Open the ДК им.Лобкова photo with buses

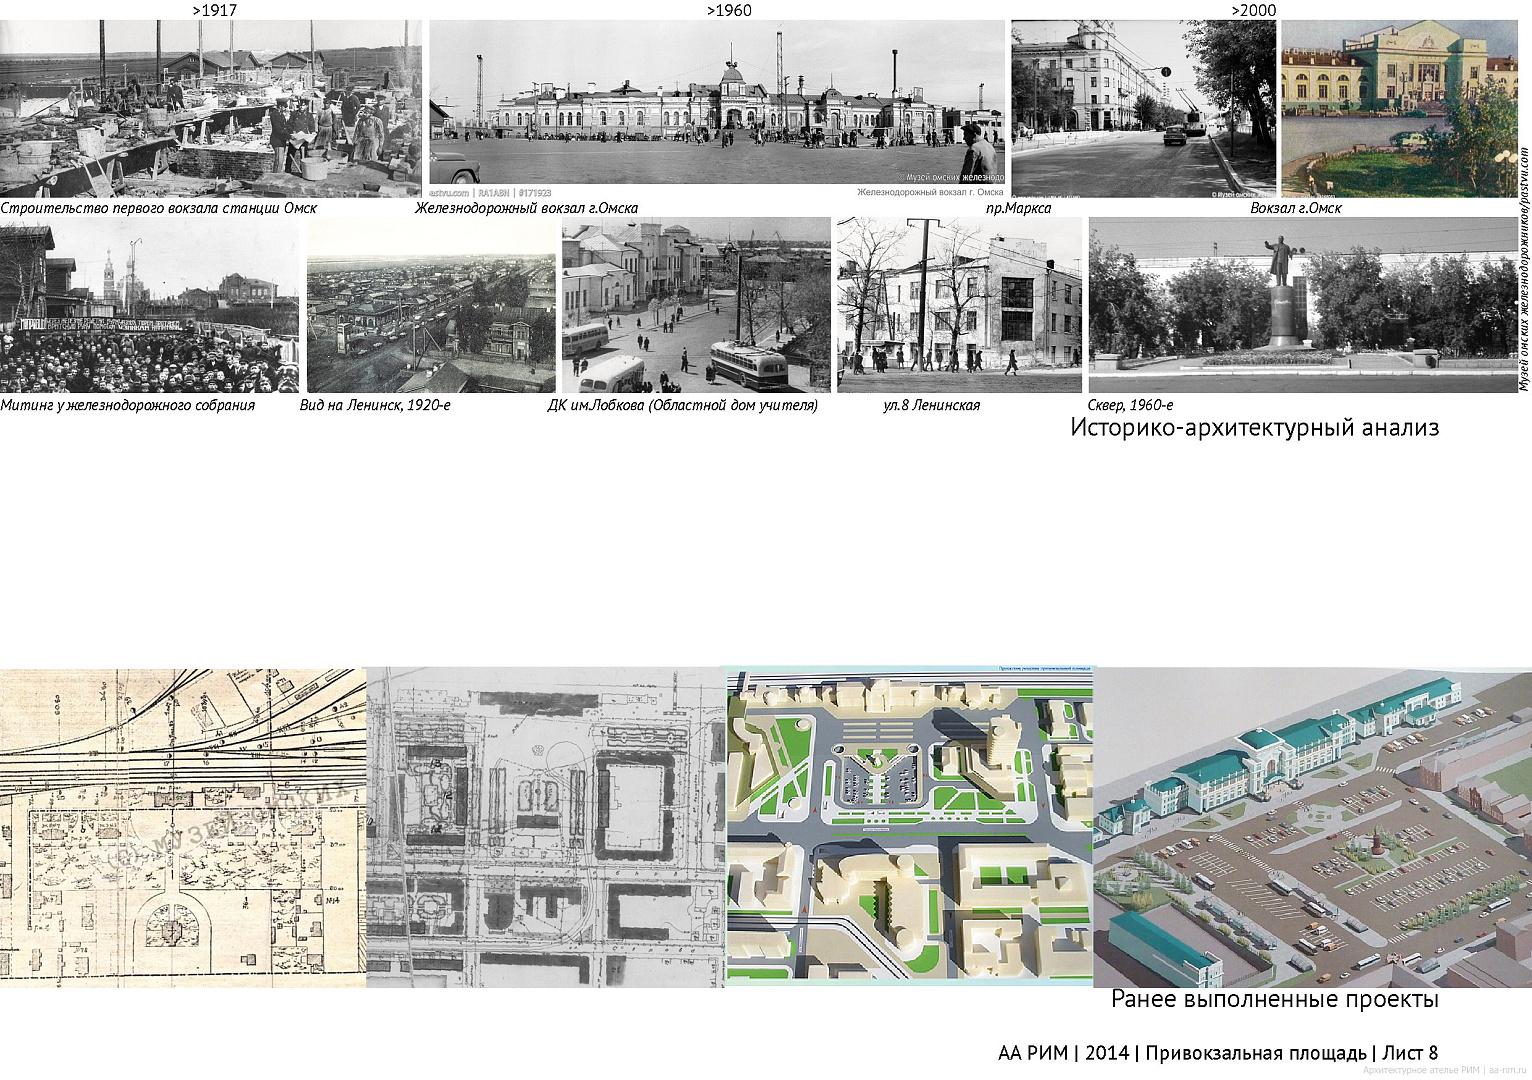pyautogui.click(x=696, y=306)
